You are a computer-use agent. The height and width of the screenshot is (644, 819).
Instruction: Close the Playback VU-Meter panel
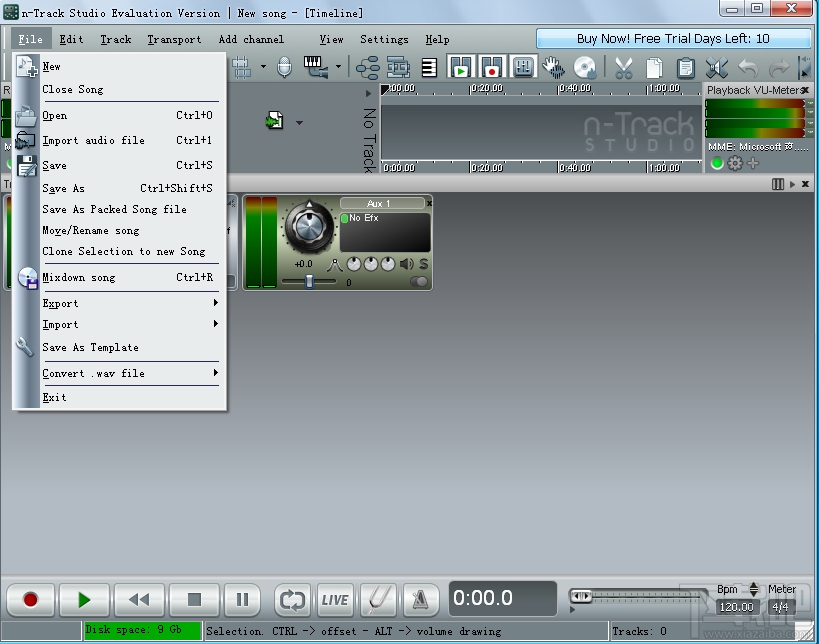(805, 90)
